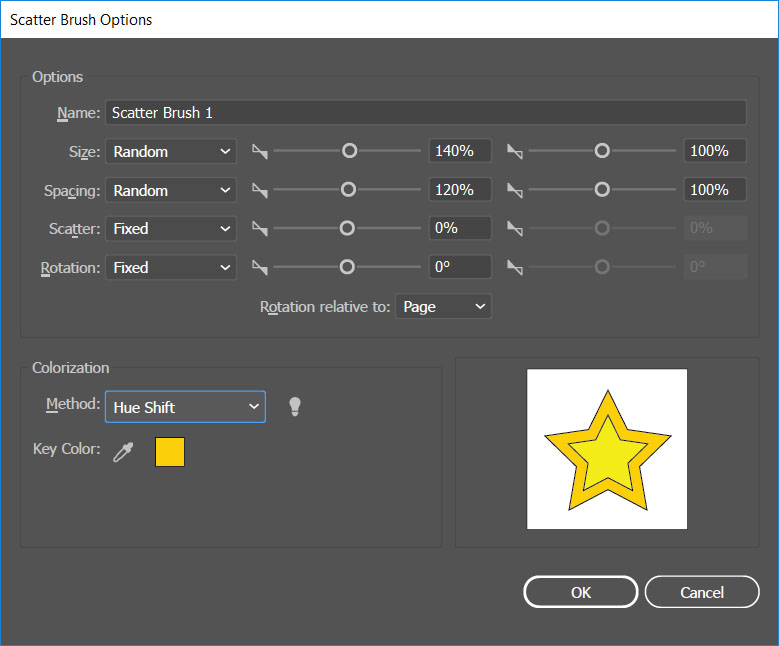
Task: Expand the Rotation relative to Page dropdown
Action: point(443,307)
